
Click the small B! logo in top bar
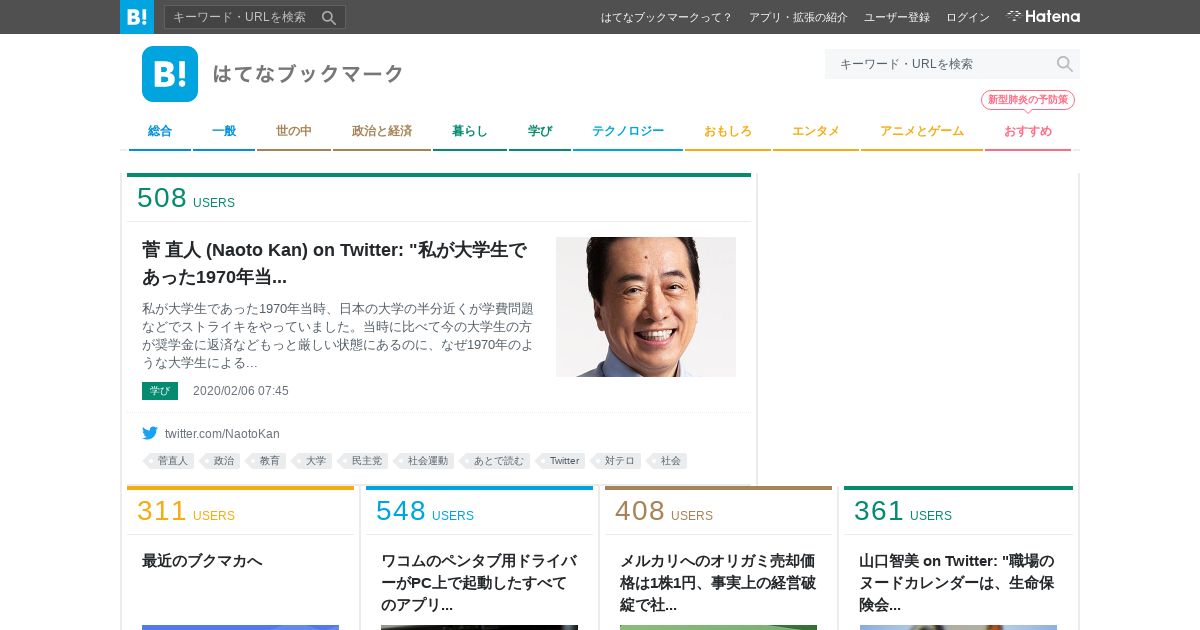click(137, 17)
